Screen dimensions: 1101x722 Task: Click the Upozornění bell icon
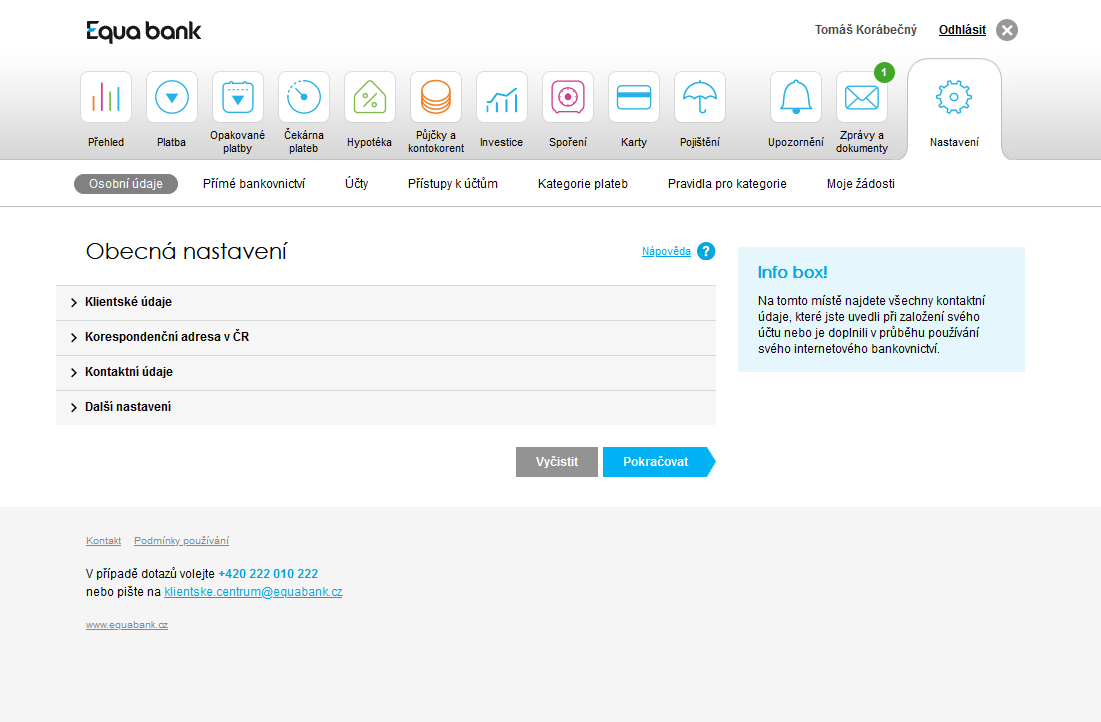796,97
